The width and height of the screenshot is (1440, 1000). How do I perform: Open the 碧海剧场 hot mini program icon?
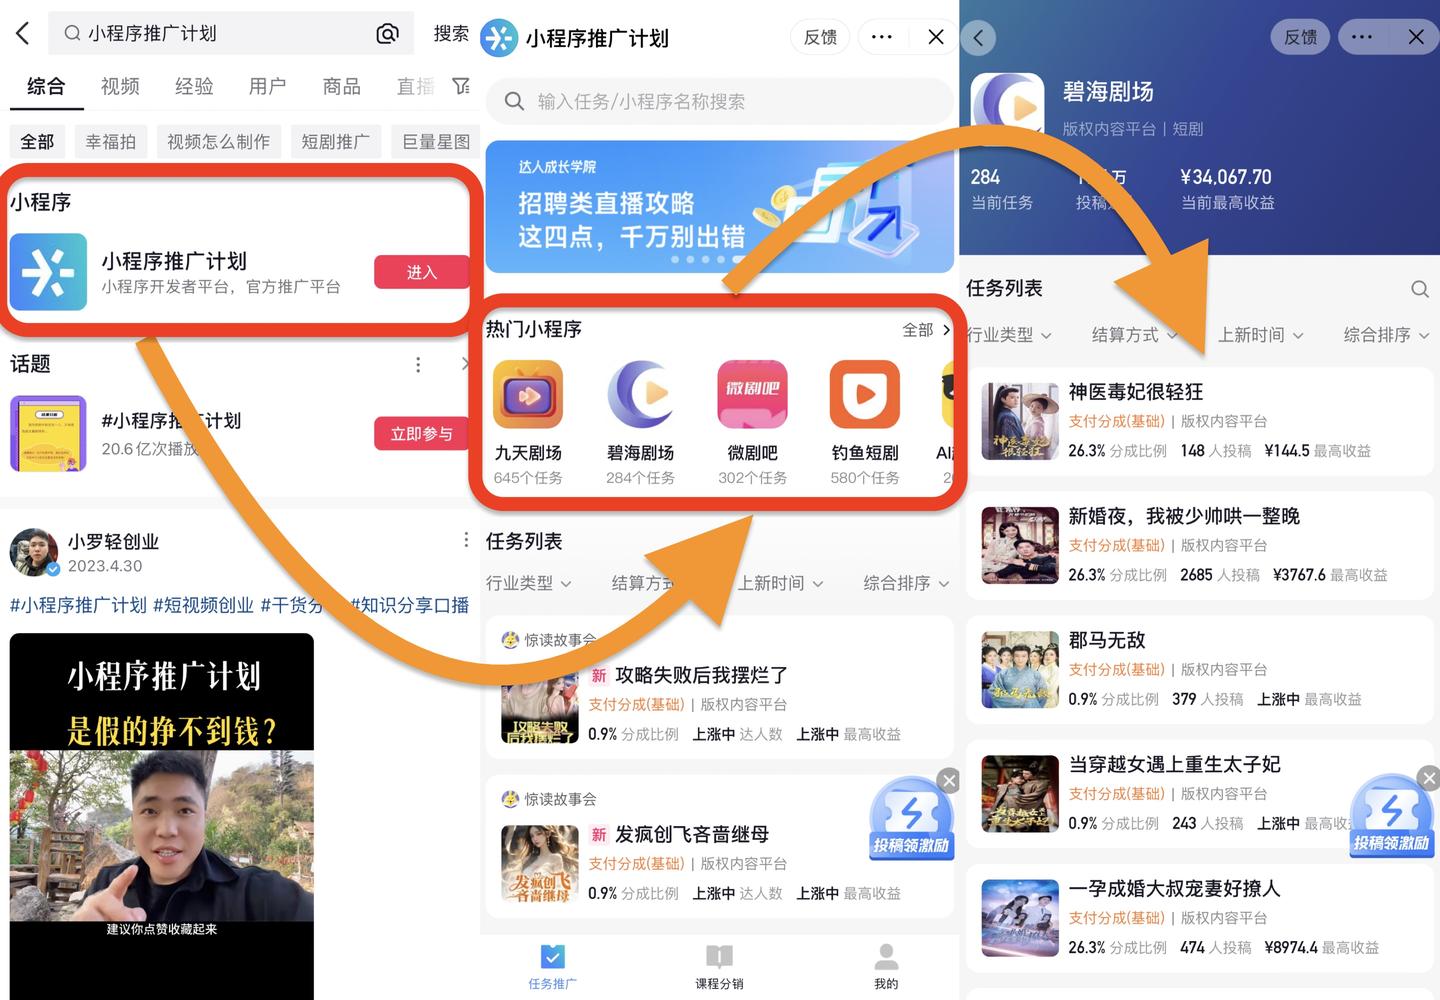pyautogui.click(x=642, y=394)
